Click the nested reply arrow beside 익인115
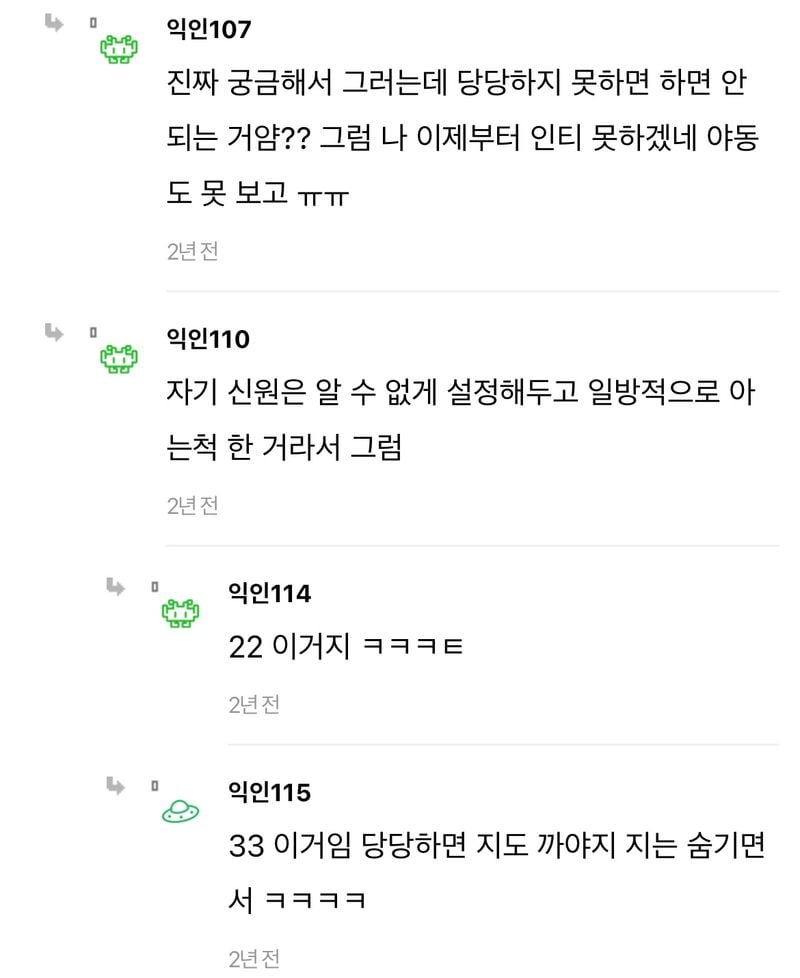800x978 pixels. pos(116,785)
